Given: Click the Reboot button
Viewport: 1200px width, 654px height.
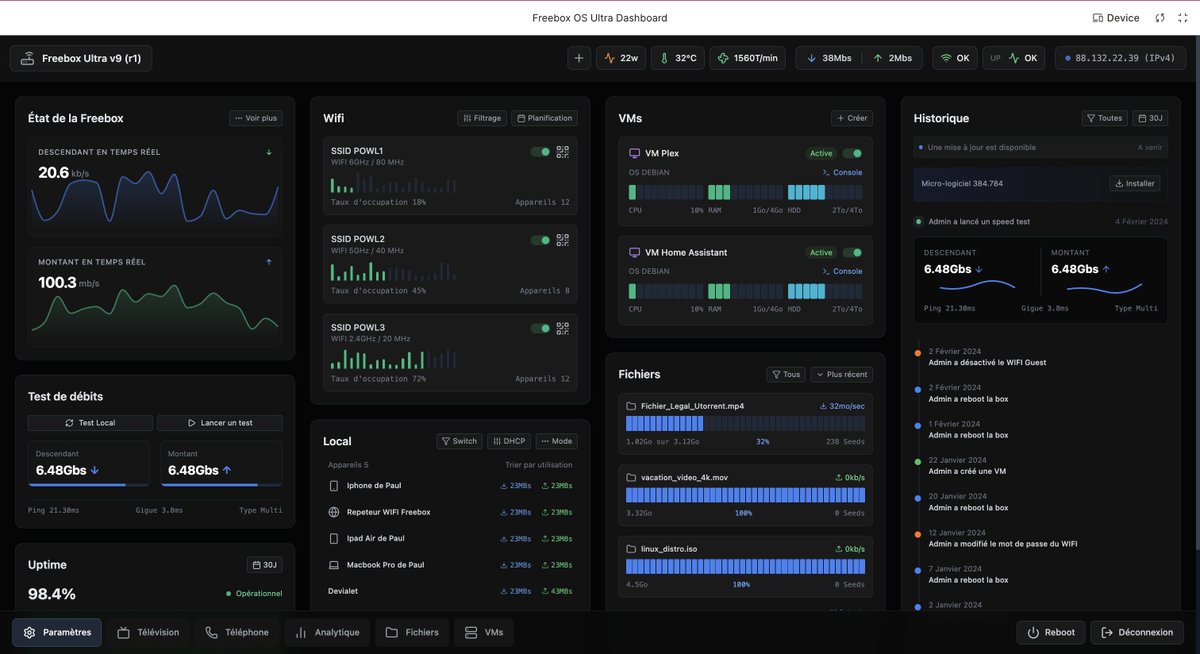Looking at the screenshot, I should pos(1050,632).
